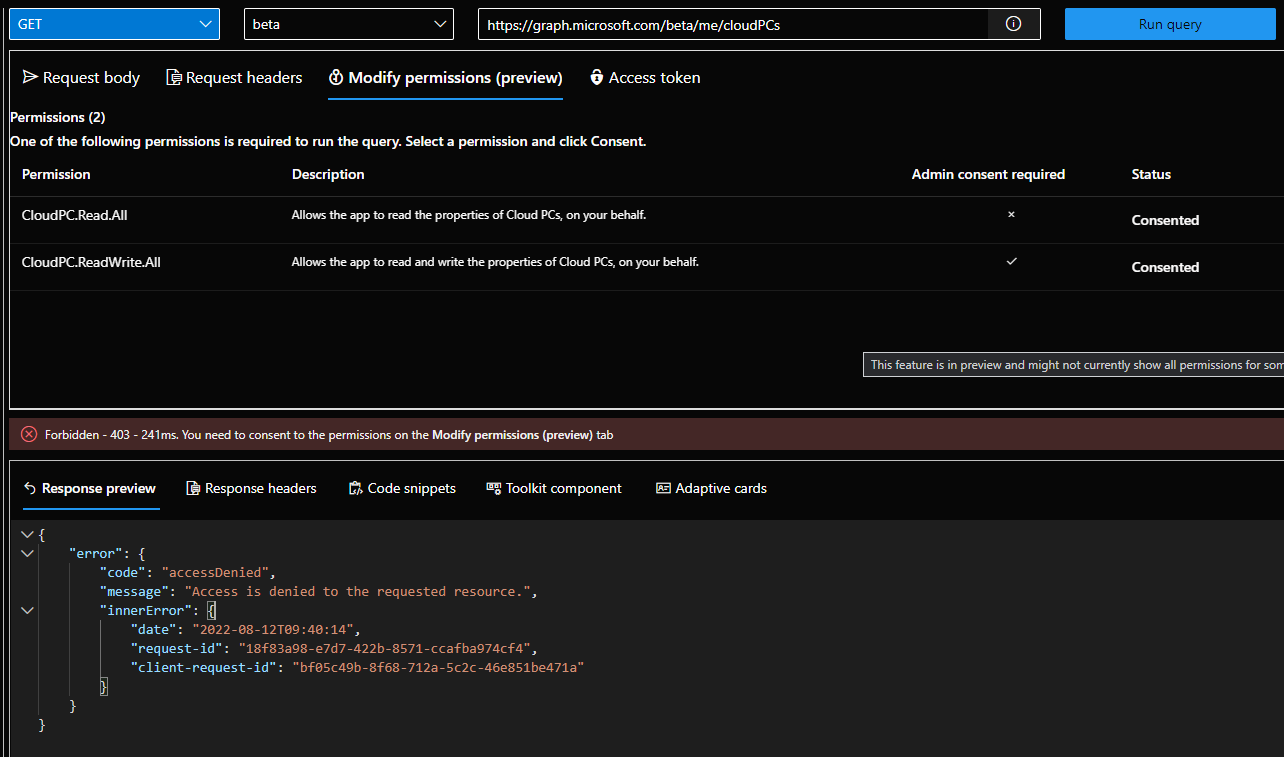Open the GET HTTP method dropdown
This screenshot has height=757, width=1284.
[114, 24]
